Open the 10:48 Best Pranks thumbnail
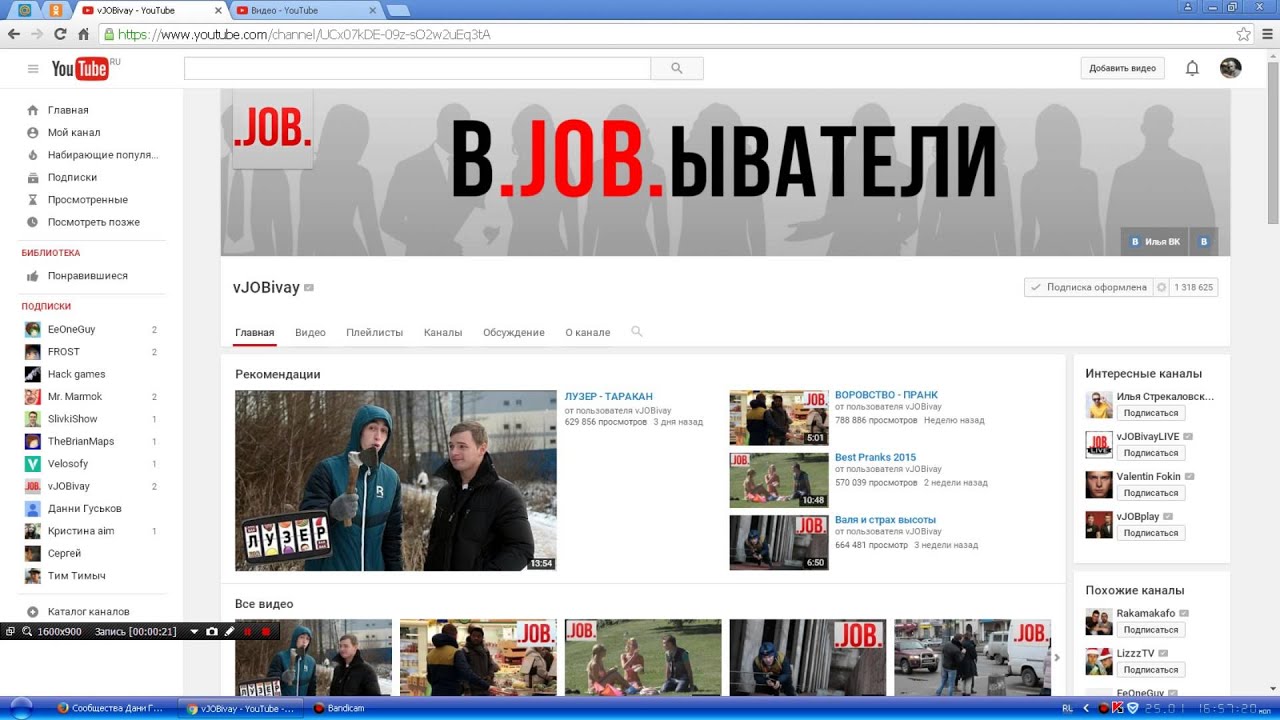The height and width of the screenshot is (720, 1280). [x=779, y=480]
